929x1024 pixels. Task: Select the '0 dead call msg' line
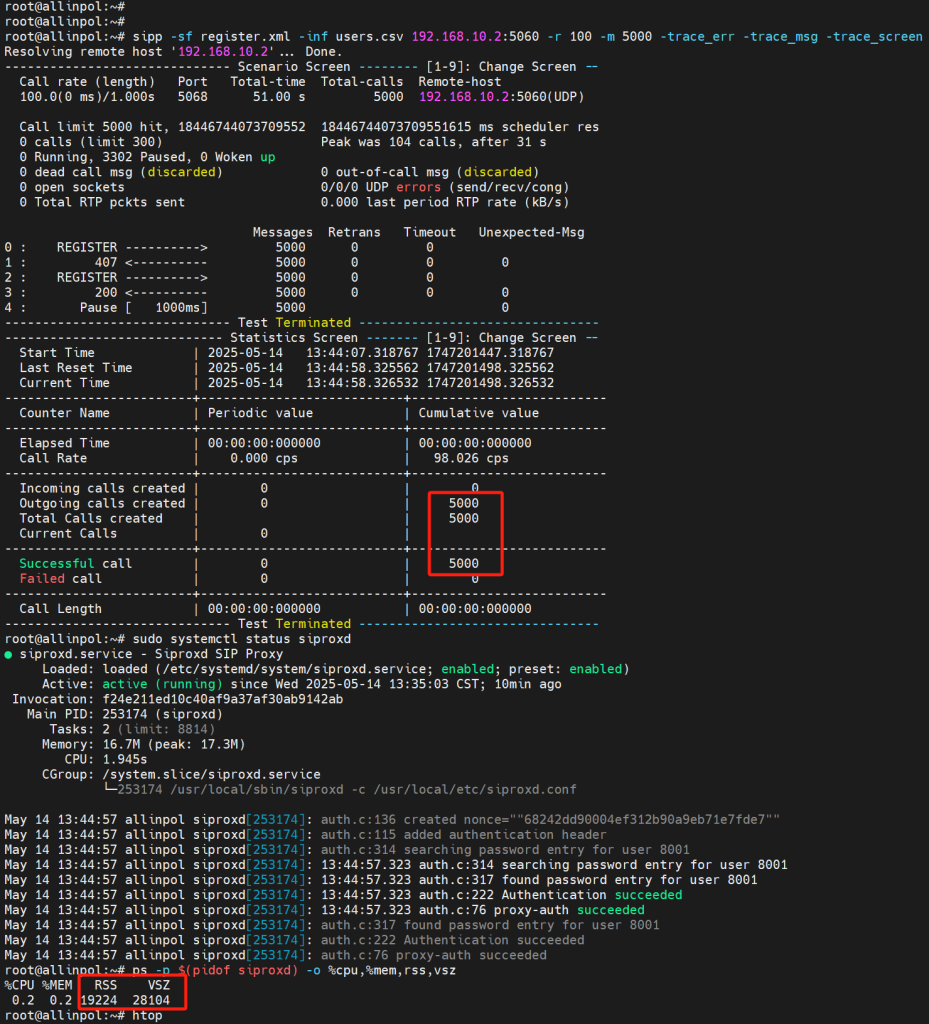coord(121,172)
